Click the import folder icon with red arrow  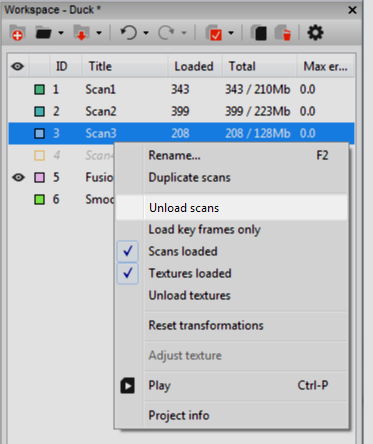[x=81, y=33]
